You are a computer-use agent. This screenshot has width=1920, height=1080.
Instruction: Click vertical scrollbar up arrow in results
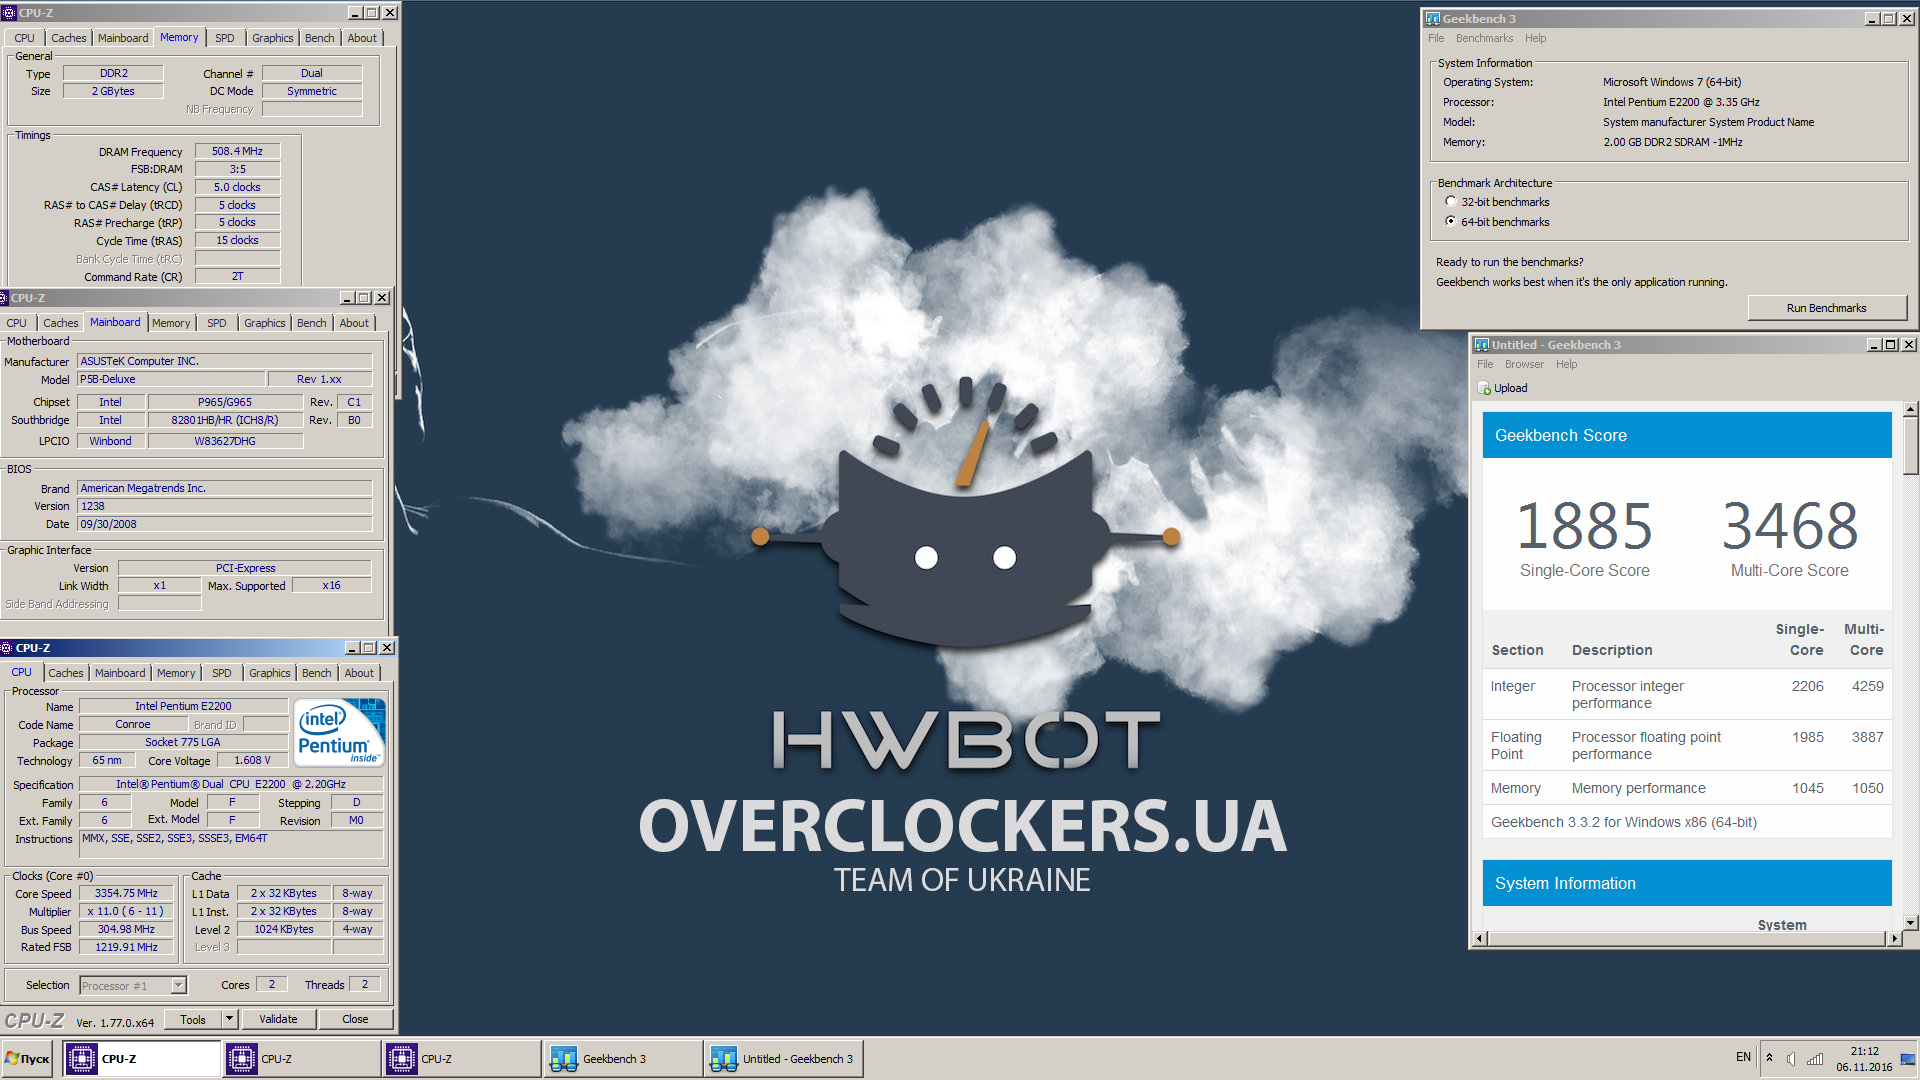click(x=1910, y=409)
